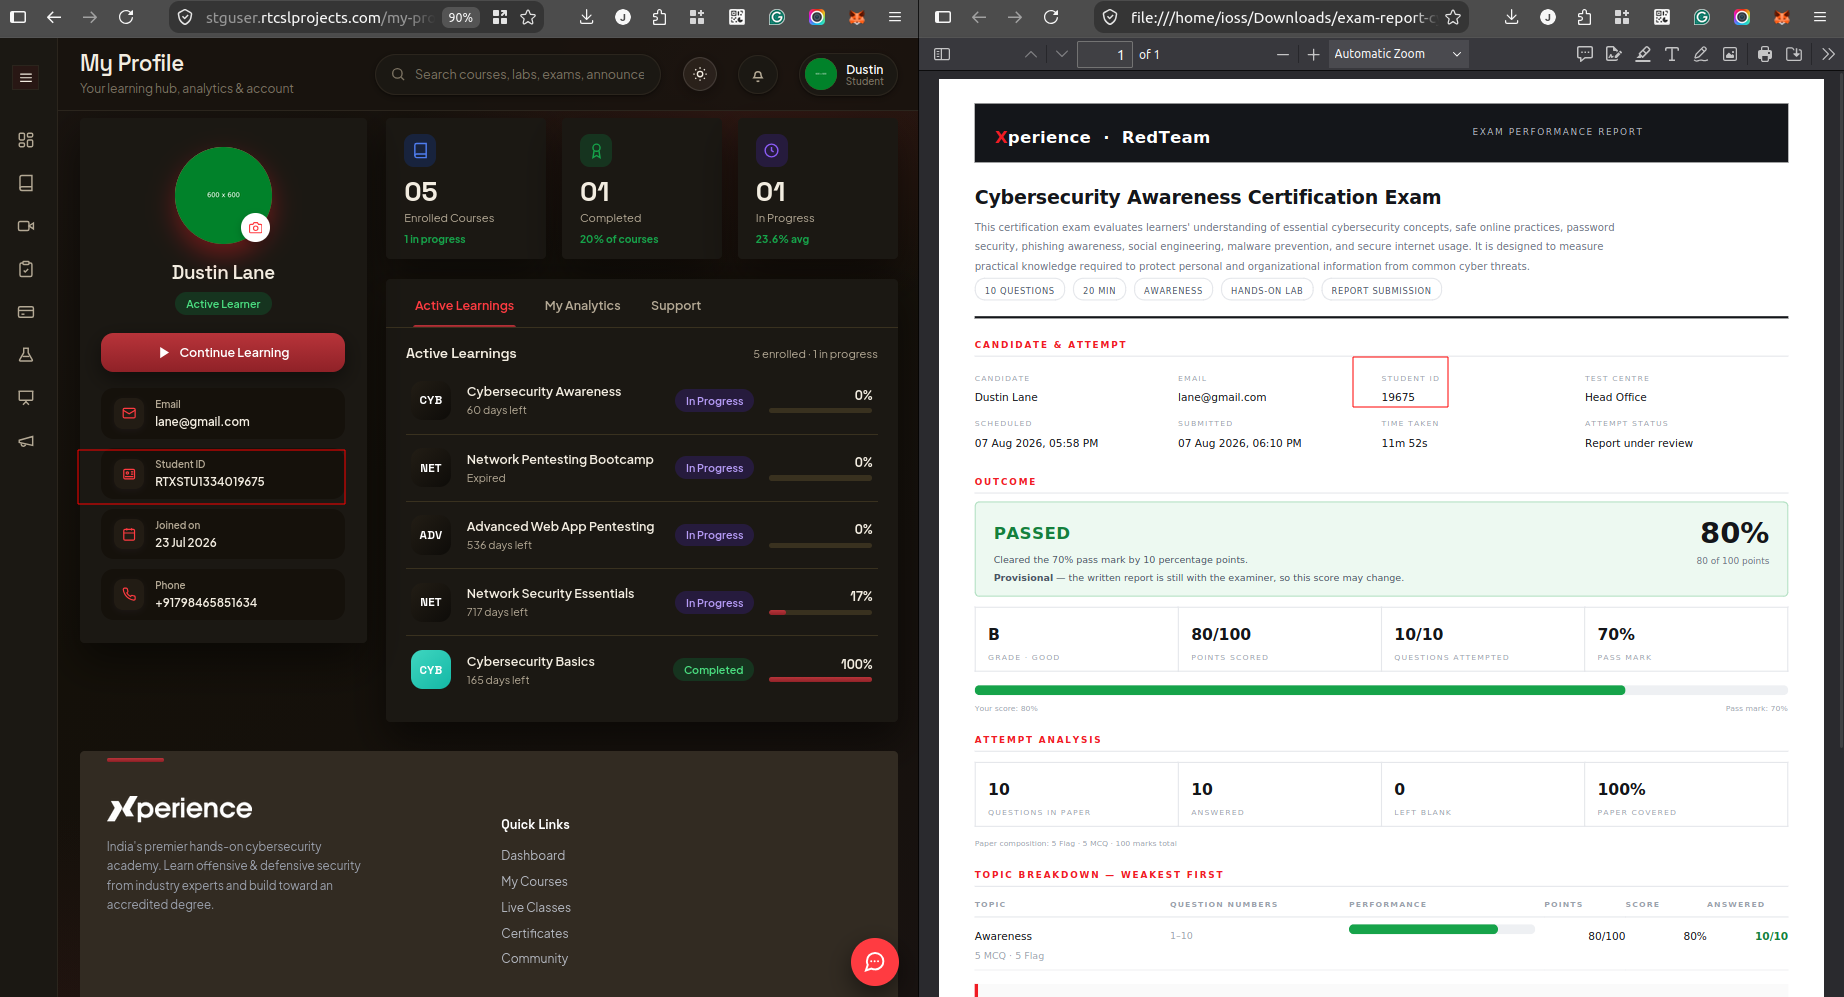The width and height of the screenshot is (1844, 997).
Task: Open the Advanced Web App Pentesting course
Action: 642,535
